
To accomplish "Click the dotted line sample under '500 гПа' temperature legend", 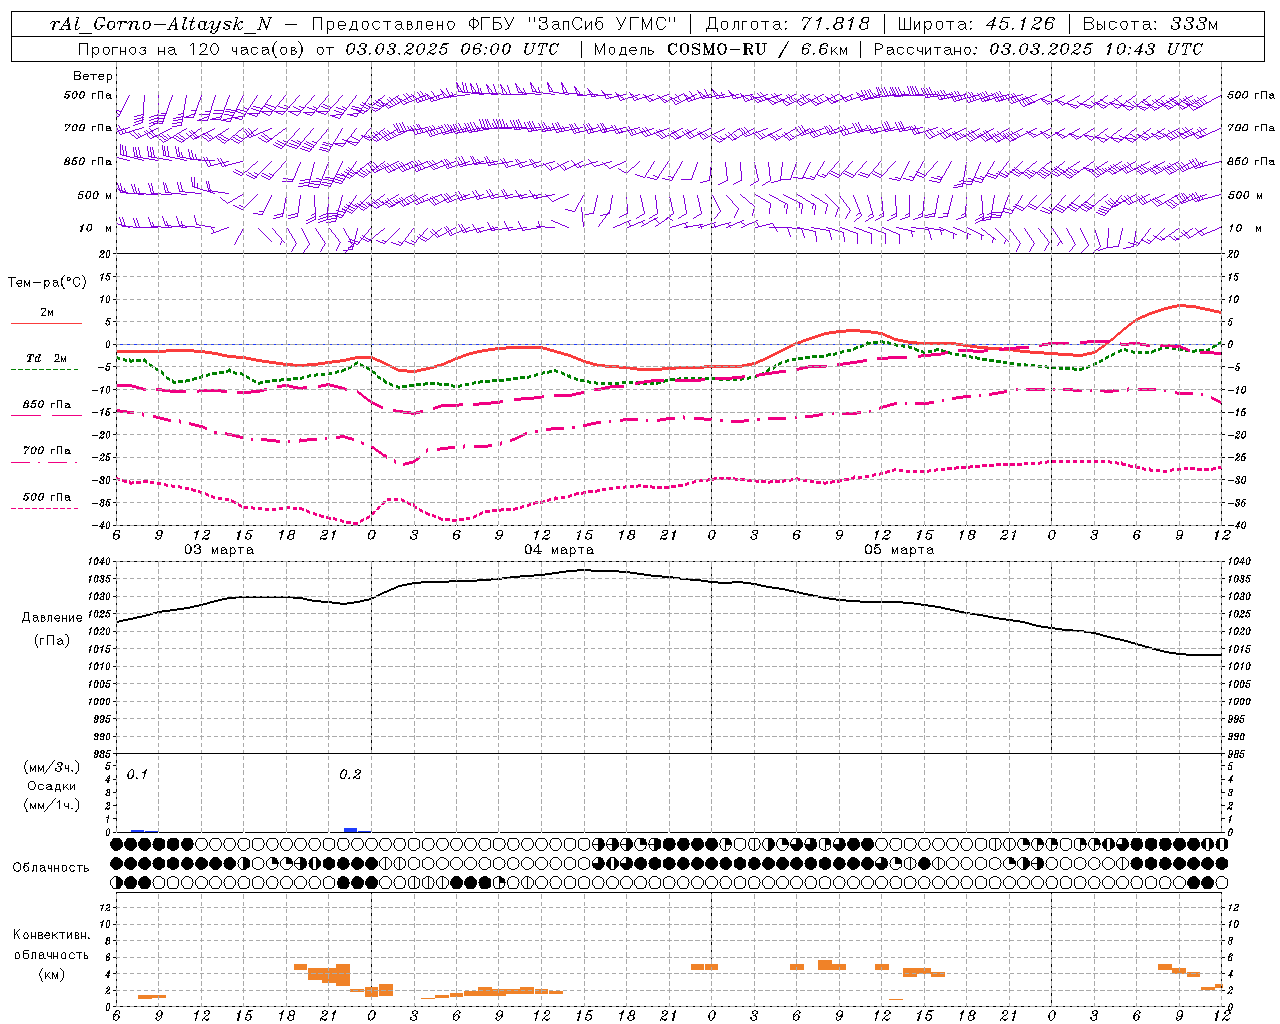I will click(x=45, y=508).
